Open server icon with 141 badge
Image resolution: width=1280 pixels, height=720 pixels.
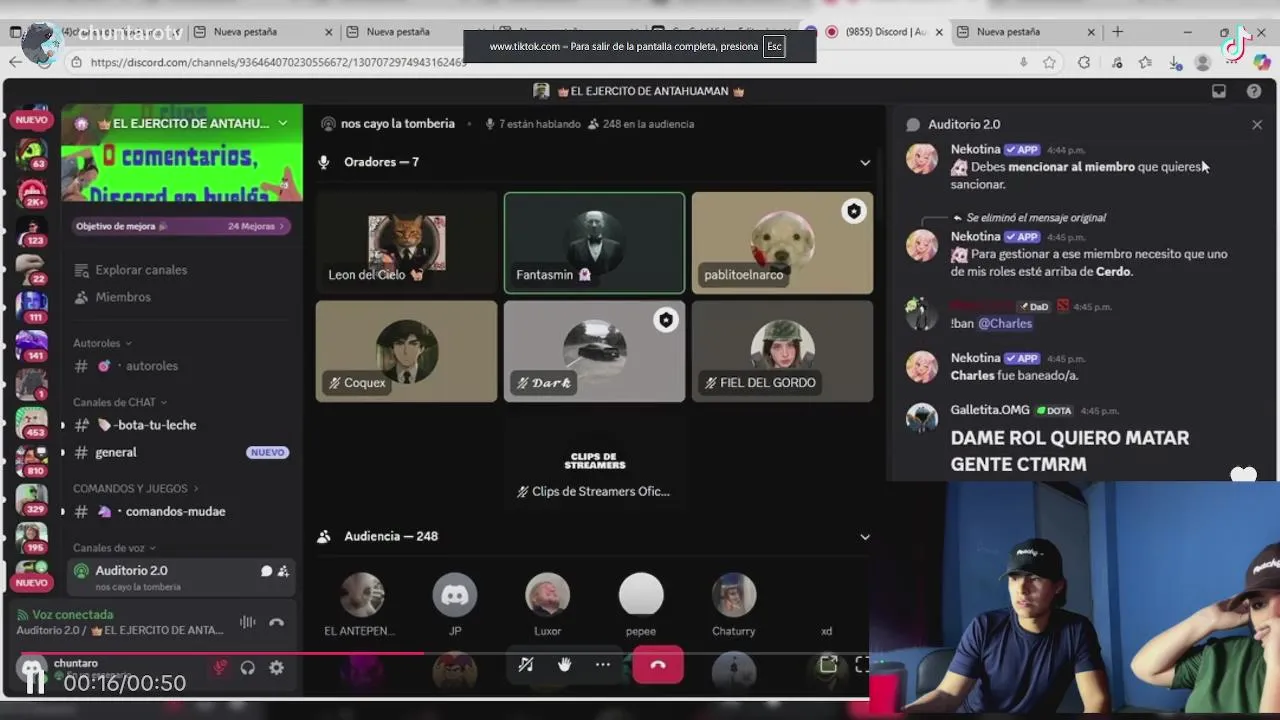click(31, 345)
